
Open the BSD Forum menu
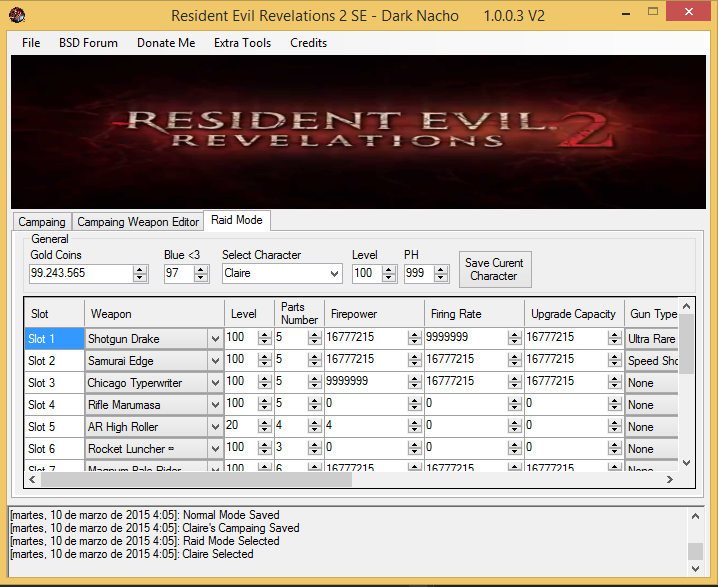(x=88, y=43)
